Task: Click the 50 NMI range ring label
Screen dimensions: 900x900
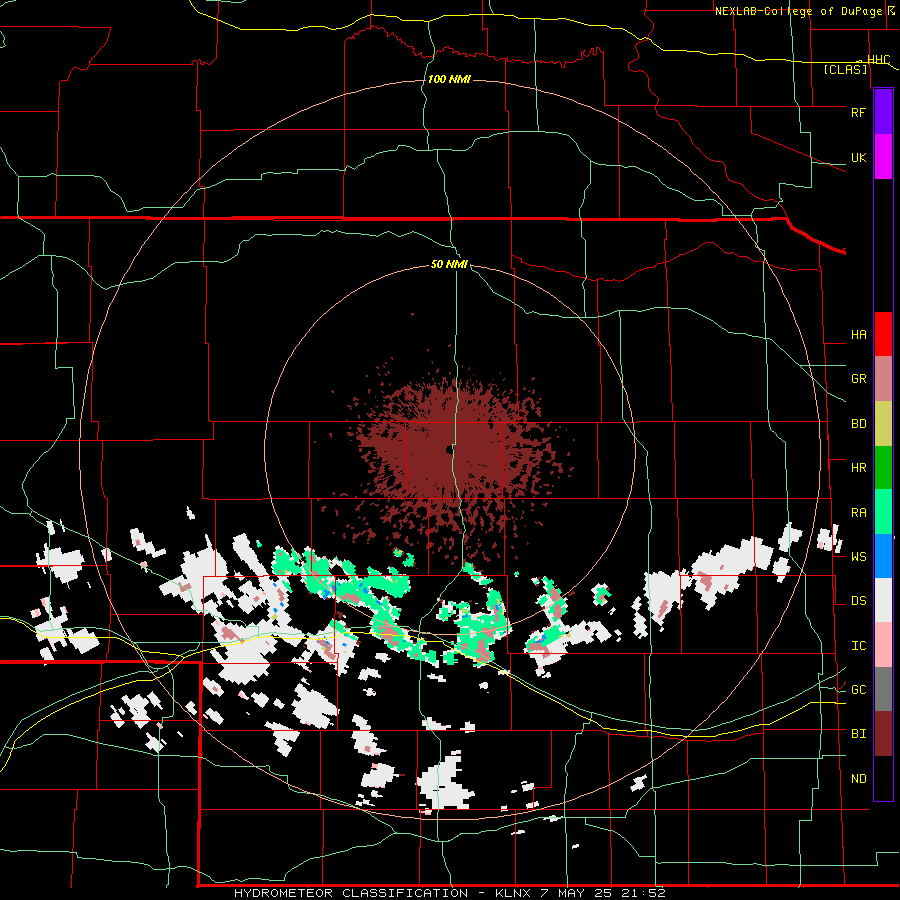Action: 449,264
